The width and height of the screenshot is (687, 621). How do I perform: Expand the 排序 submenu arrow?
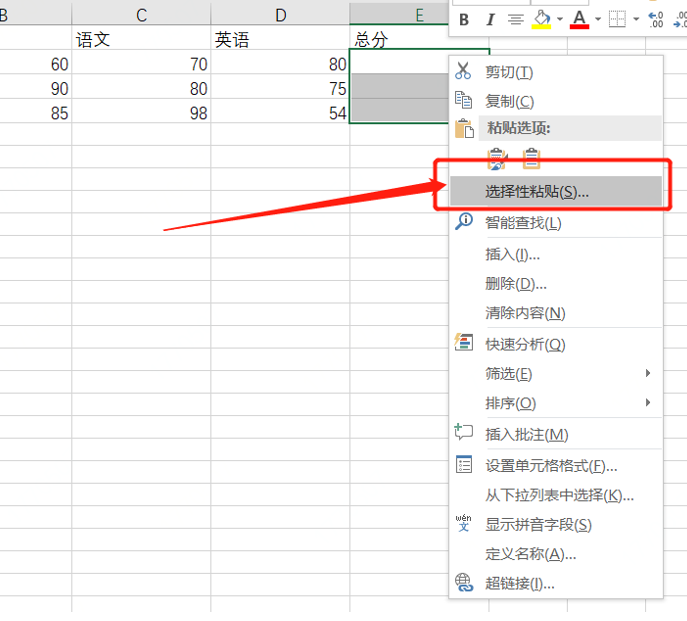tap(648, 402)
